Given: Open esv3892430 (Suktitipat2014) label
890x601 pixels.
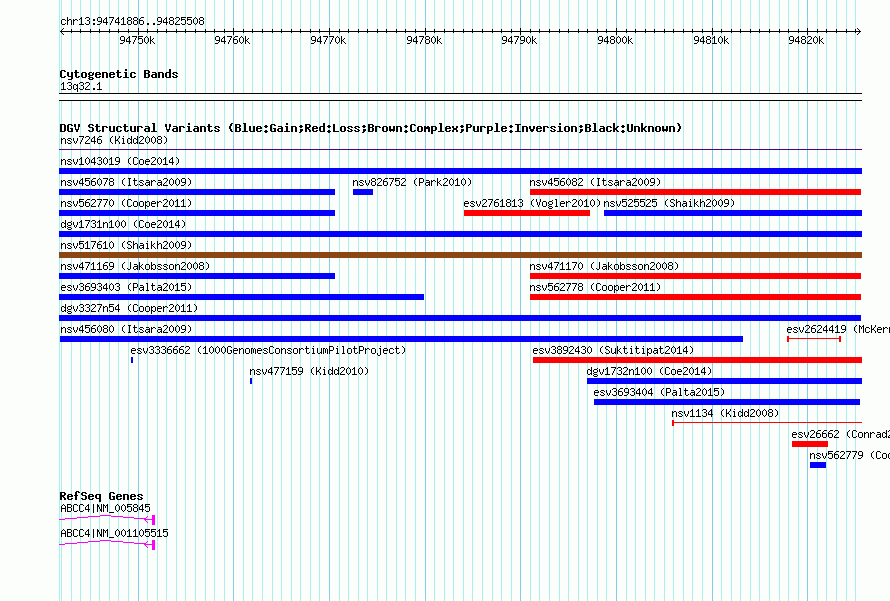Looking at the screenshot, I should (613, 350).
